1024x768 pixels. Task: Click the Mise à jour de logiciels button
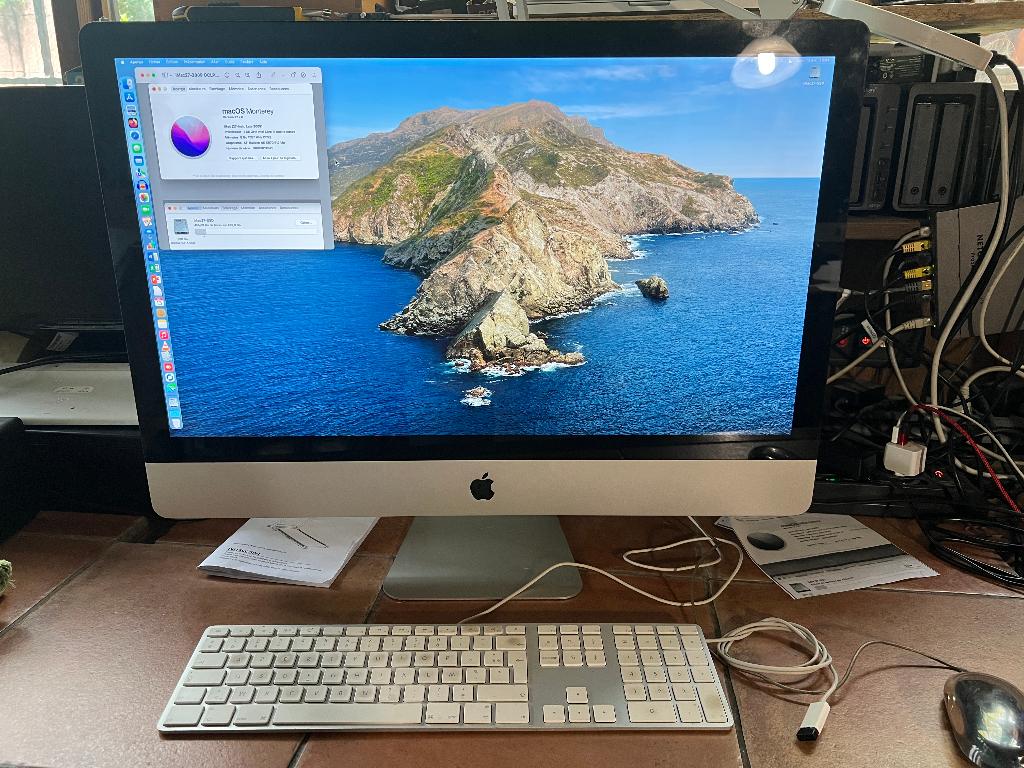[279, 157]
